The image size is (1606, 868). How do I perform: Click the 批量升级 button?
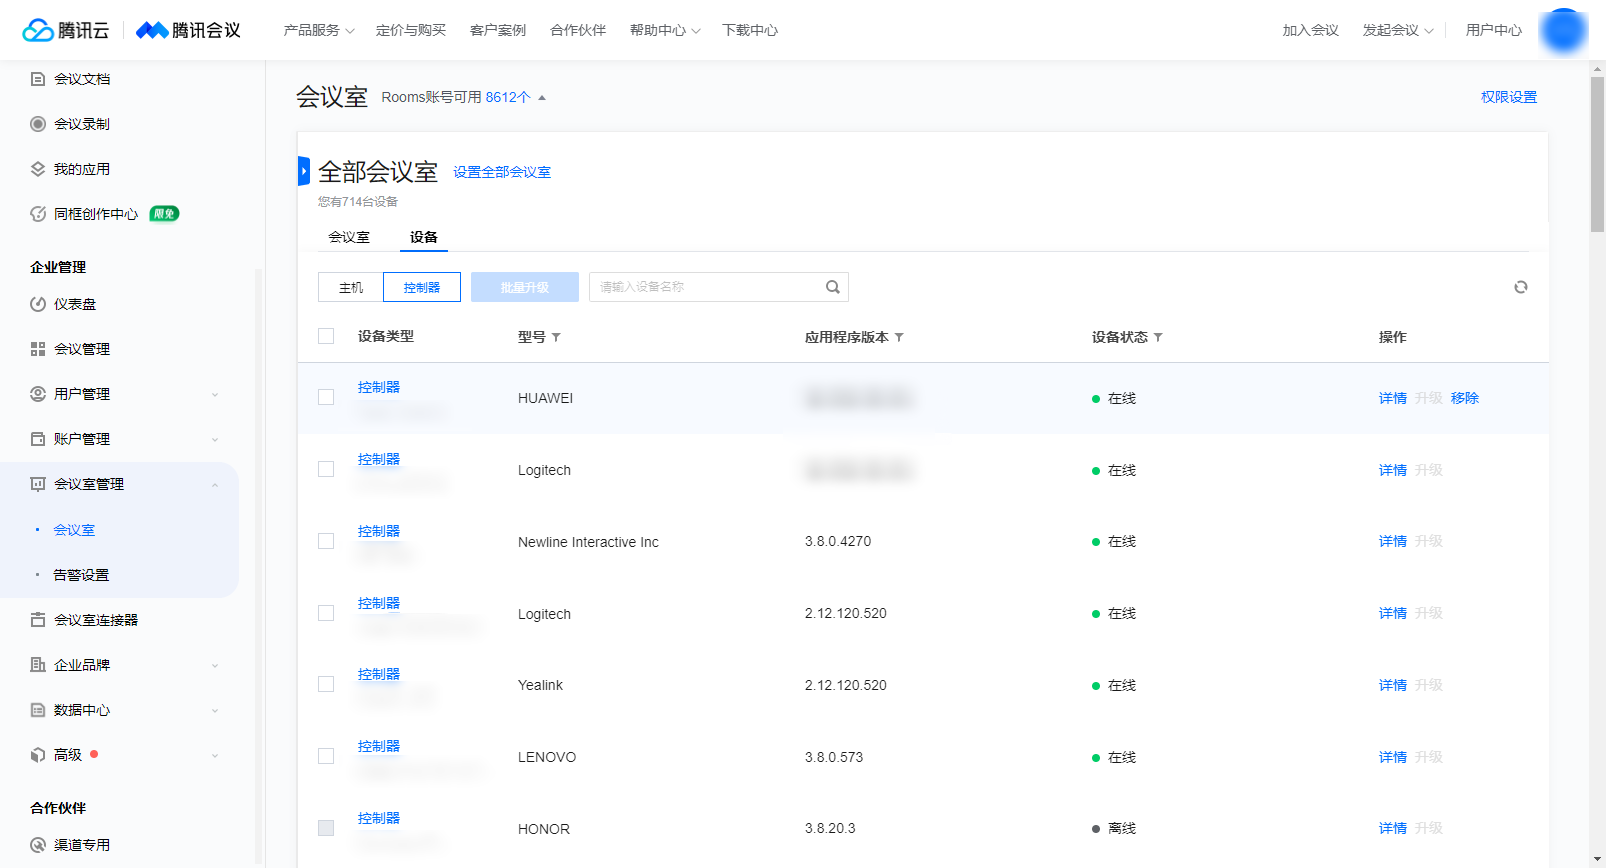525,287
